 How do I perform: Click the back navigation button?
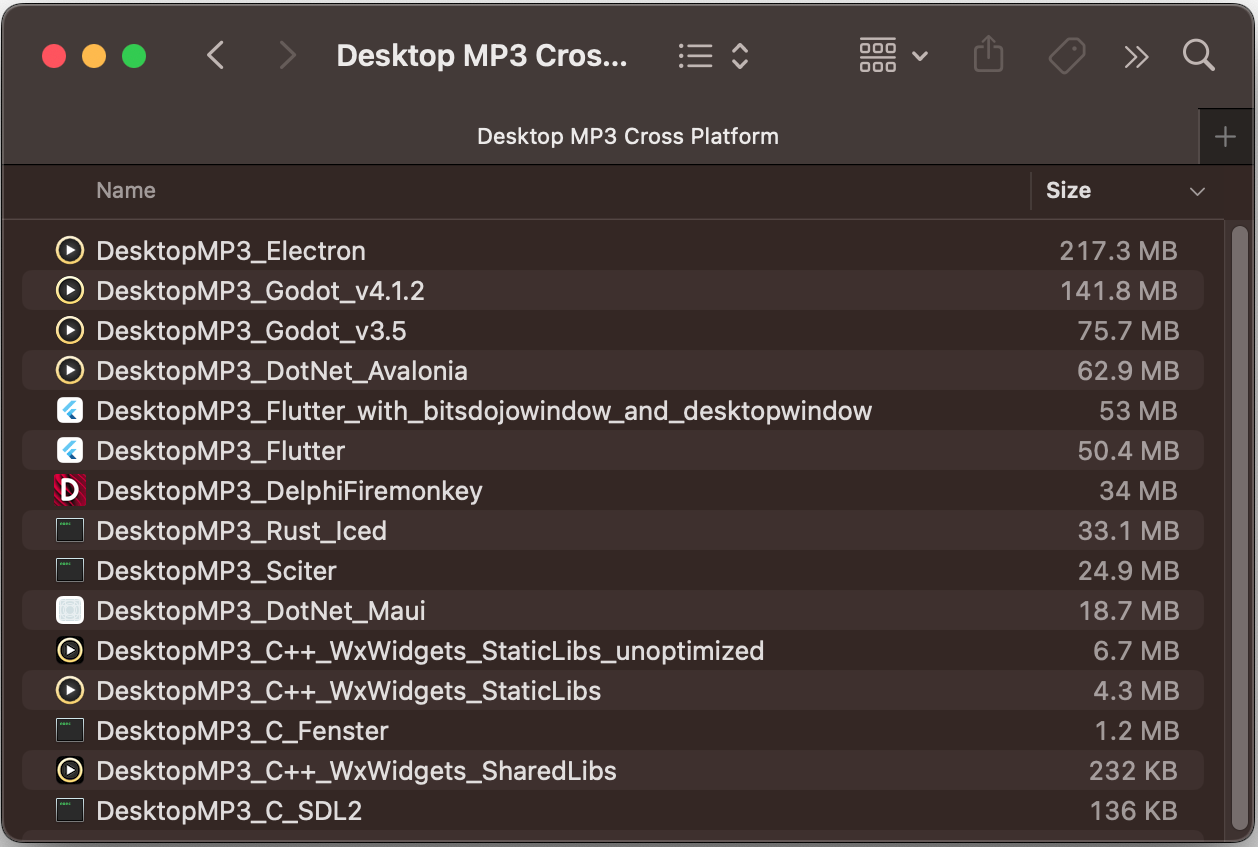click(216, 55)
